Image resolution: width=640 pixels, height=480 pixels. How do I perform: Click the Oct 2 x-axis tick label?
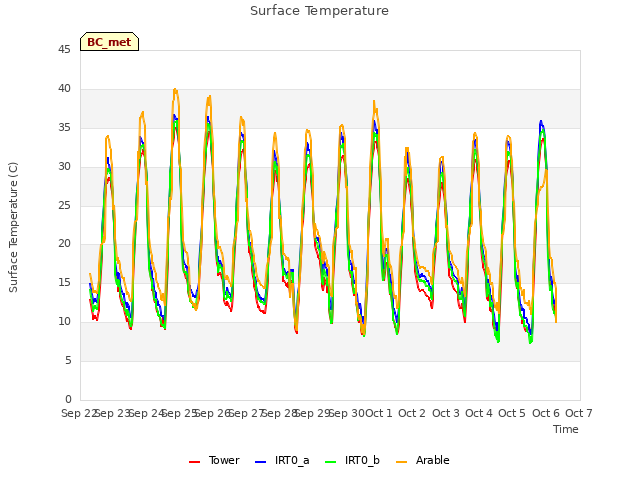(412, 413)
